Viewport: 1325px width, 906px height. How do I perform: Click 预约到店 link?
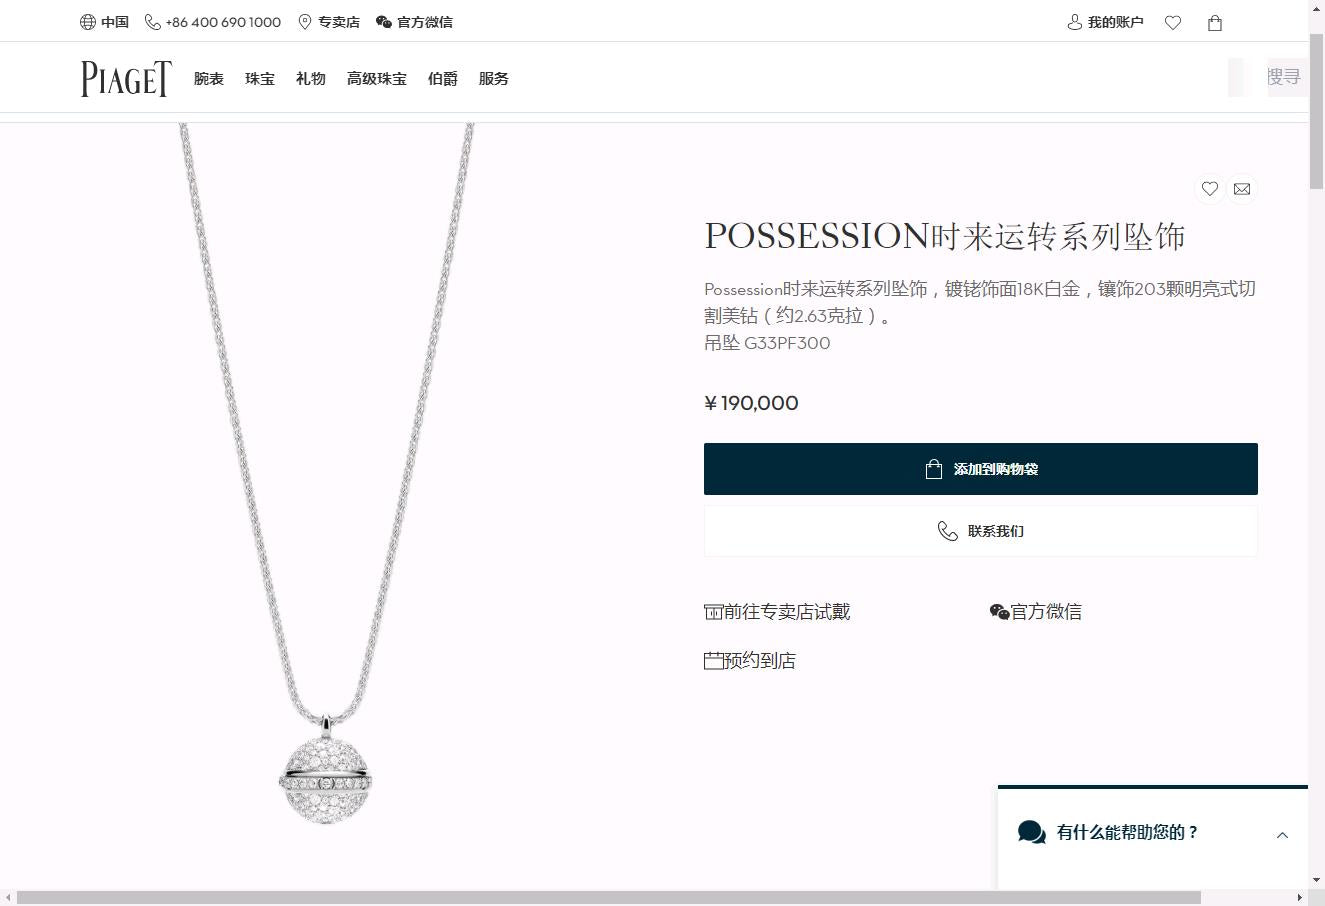click(750, 661)
